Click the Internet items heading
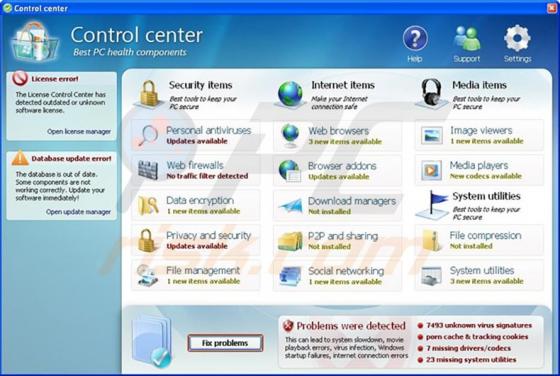 343,85
